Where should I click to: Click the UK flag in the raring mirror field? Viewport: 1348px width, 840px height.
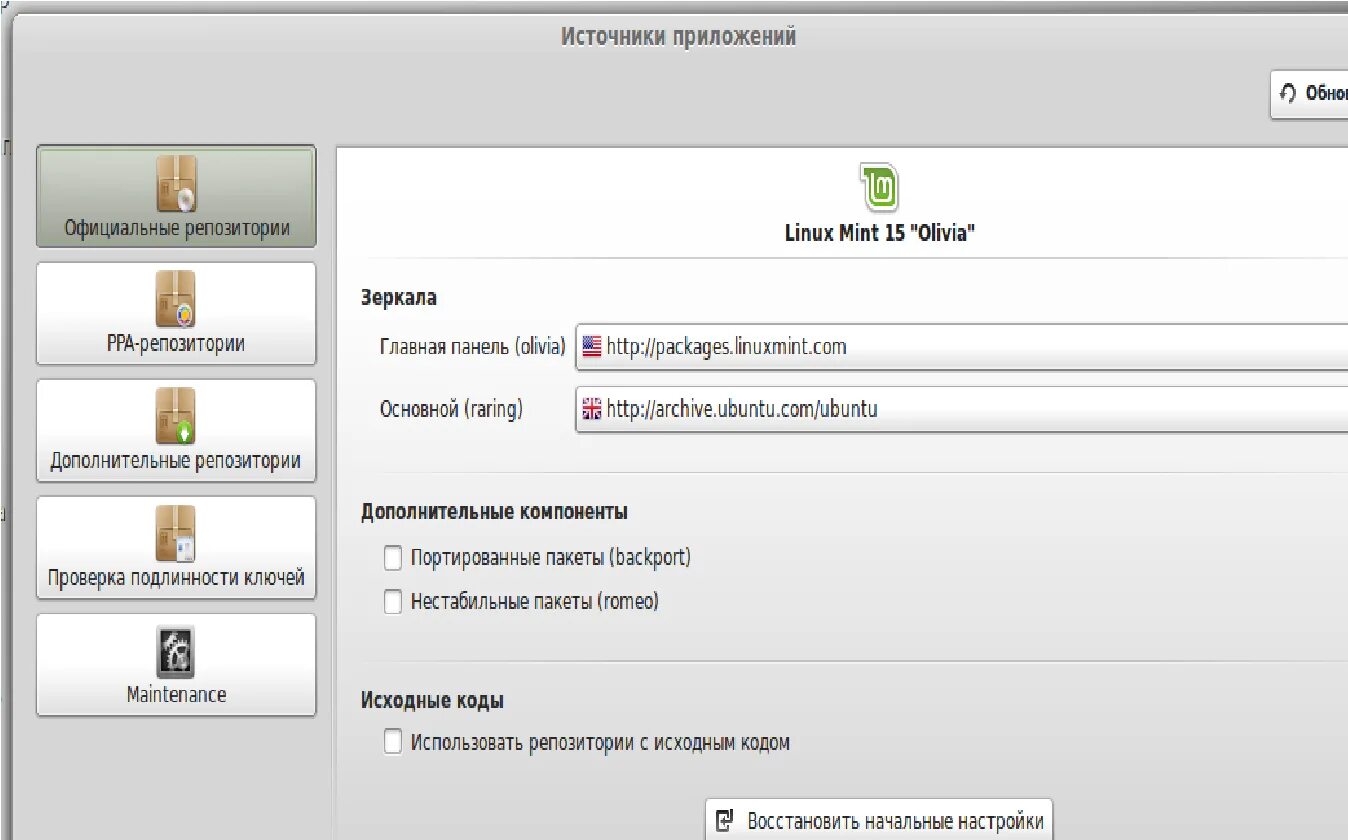pos(591,408)
